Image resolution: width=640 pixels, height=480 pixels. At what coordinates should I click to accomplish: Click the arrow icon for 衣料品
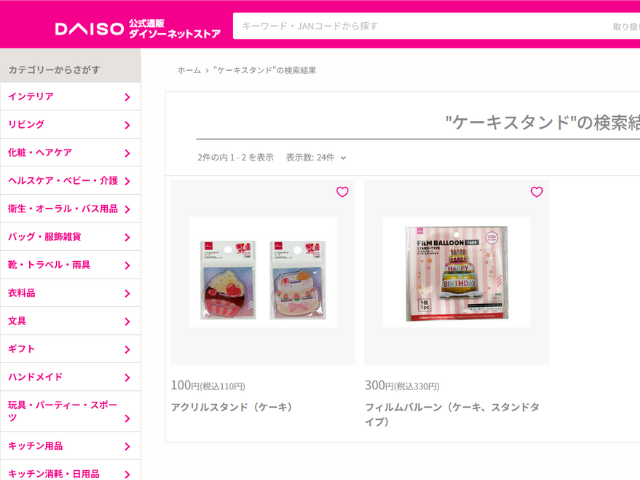[x=127, y=293]
